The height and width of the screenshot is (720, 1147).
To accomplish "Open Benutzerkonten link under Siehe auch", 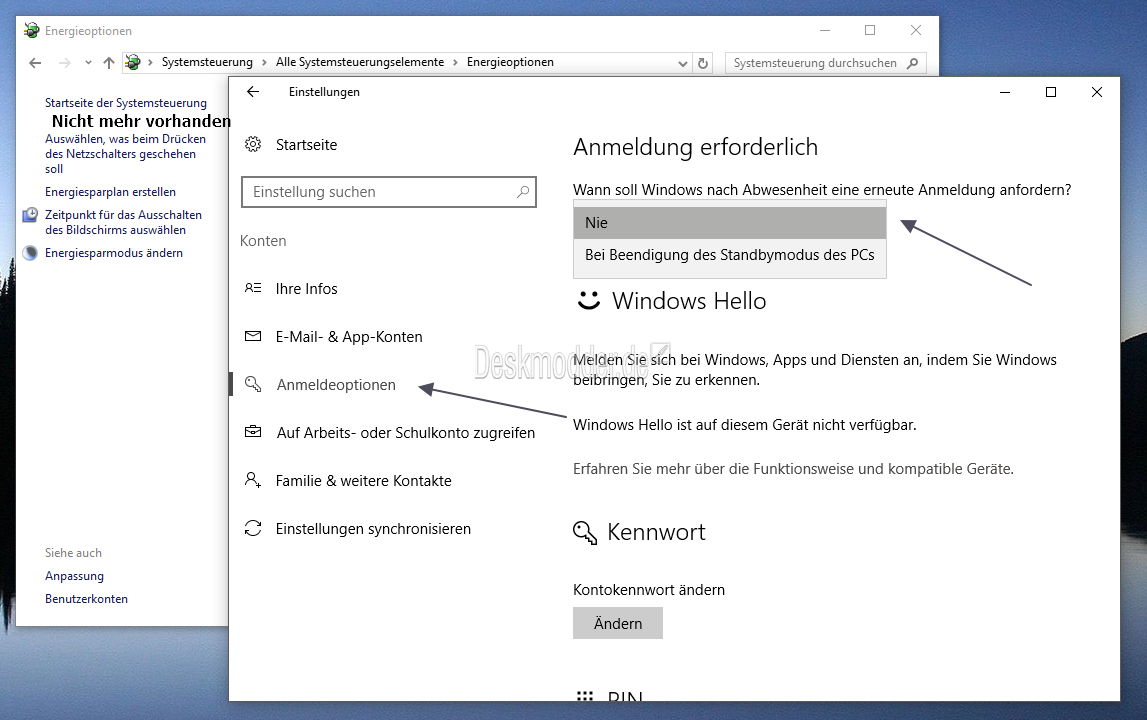I will pyautogui.click(x=86, y=599).
